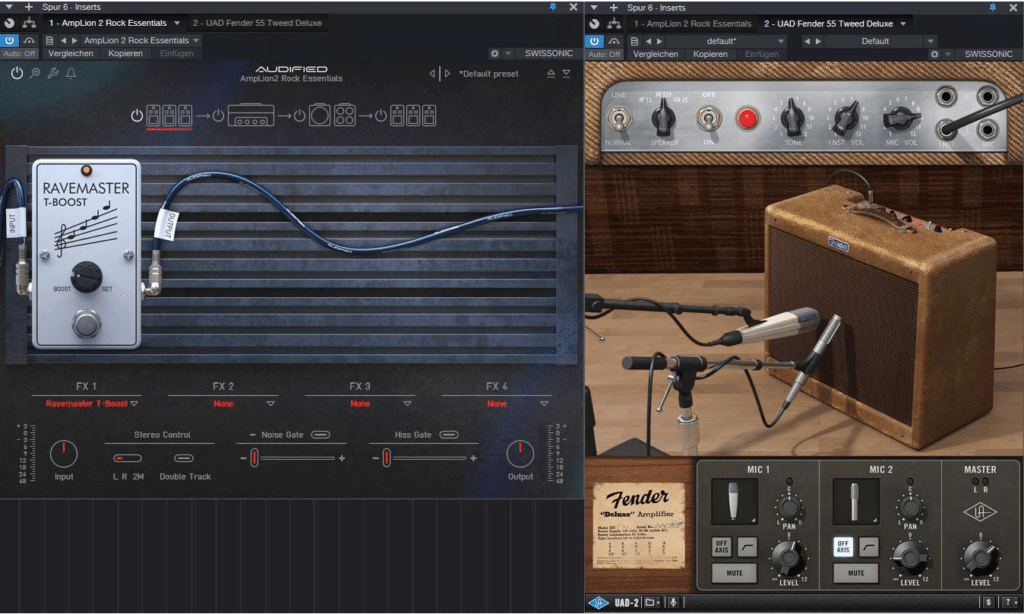The height and width of the screenshot is (614, 1024).
Task: Open left window plugin settings gear
Action: click(x=494, y=54)
